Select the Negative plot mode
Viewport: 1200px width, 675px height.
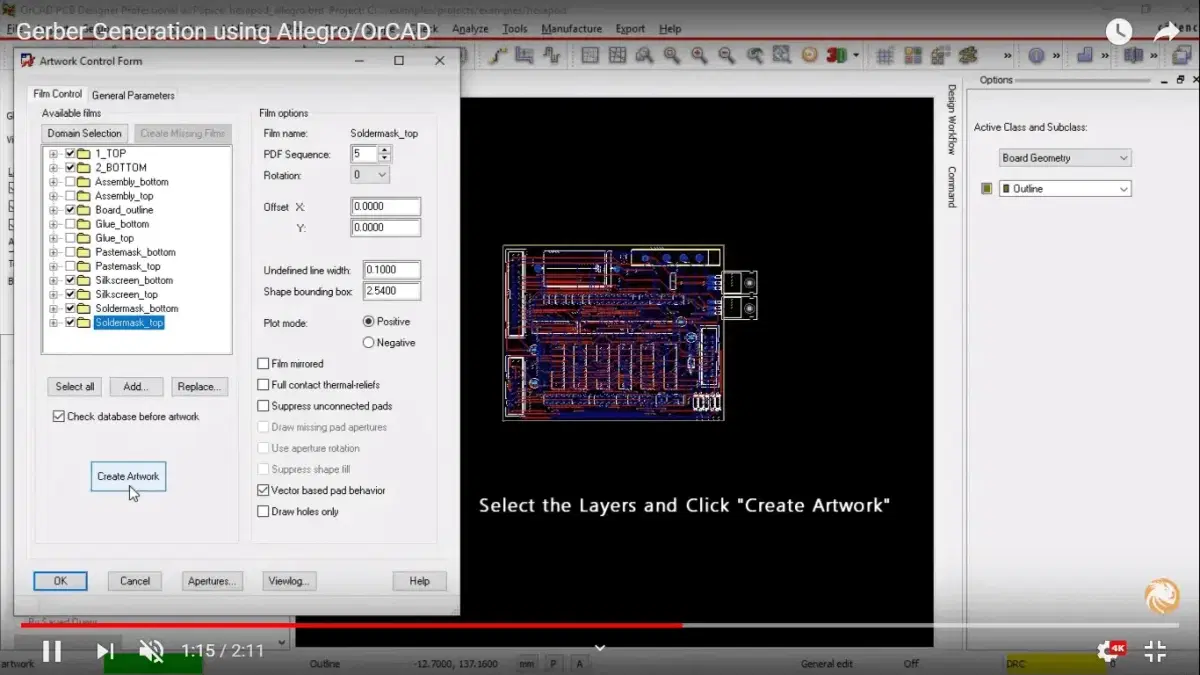coord(368,343)
